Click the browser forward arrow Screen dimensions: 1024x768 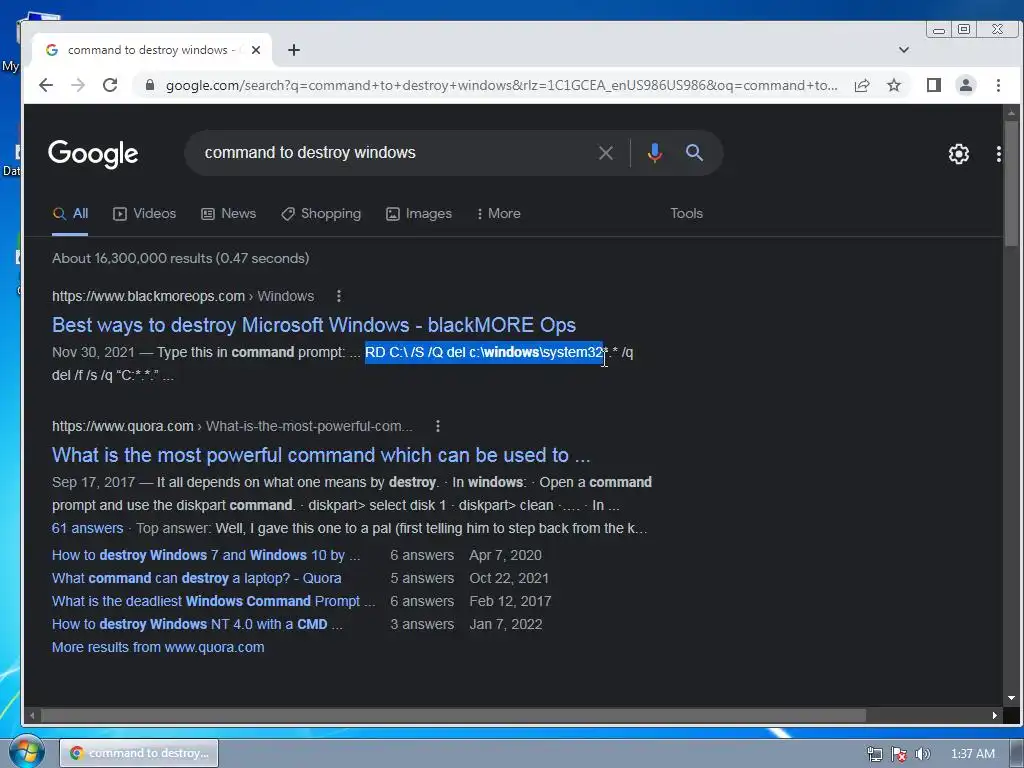78,85
